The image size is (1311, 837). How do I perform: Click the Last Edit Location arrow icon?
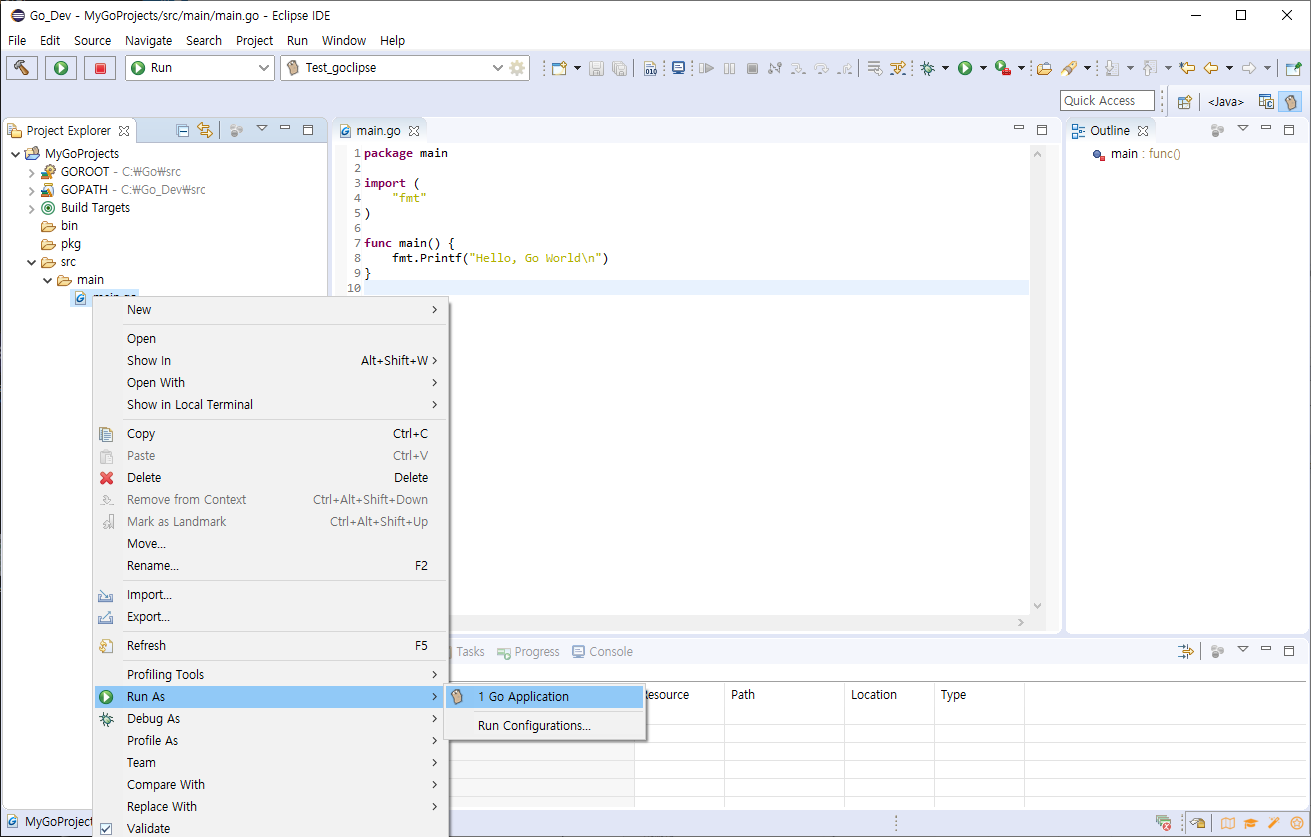coord(1187,68)
